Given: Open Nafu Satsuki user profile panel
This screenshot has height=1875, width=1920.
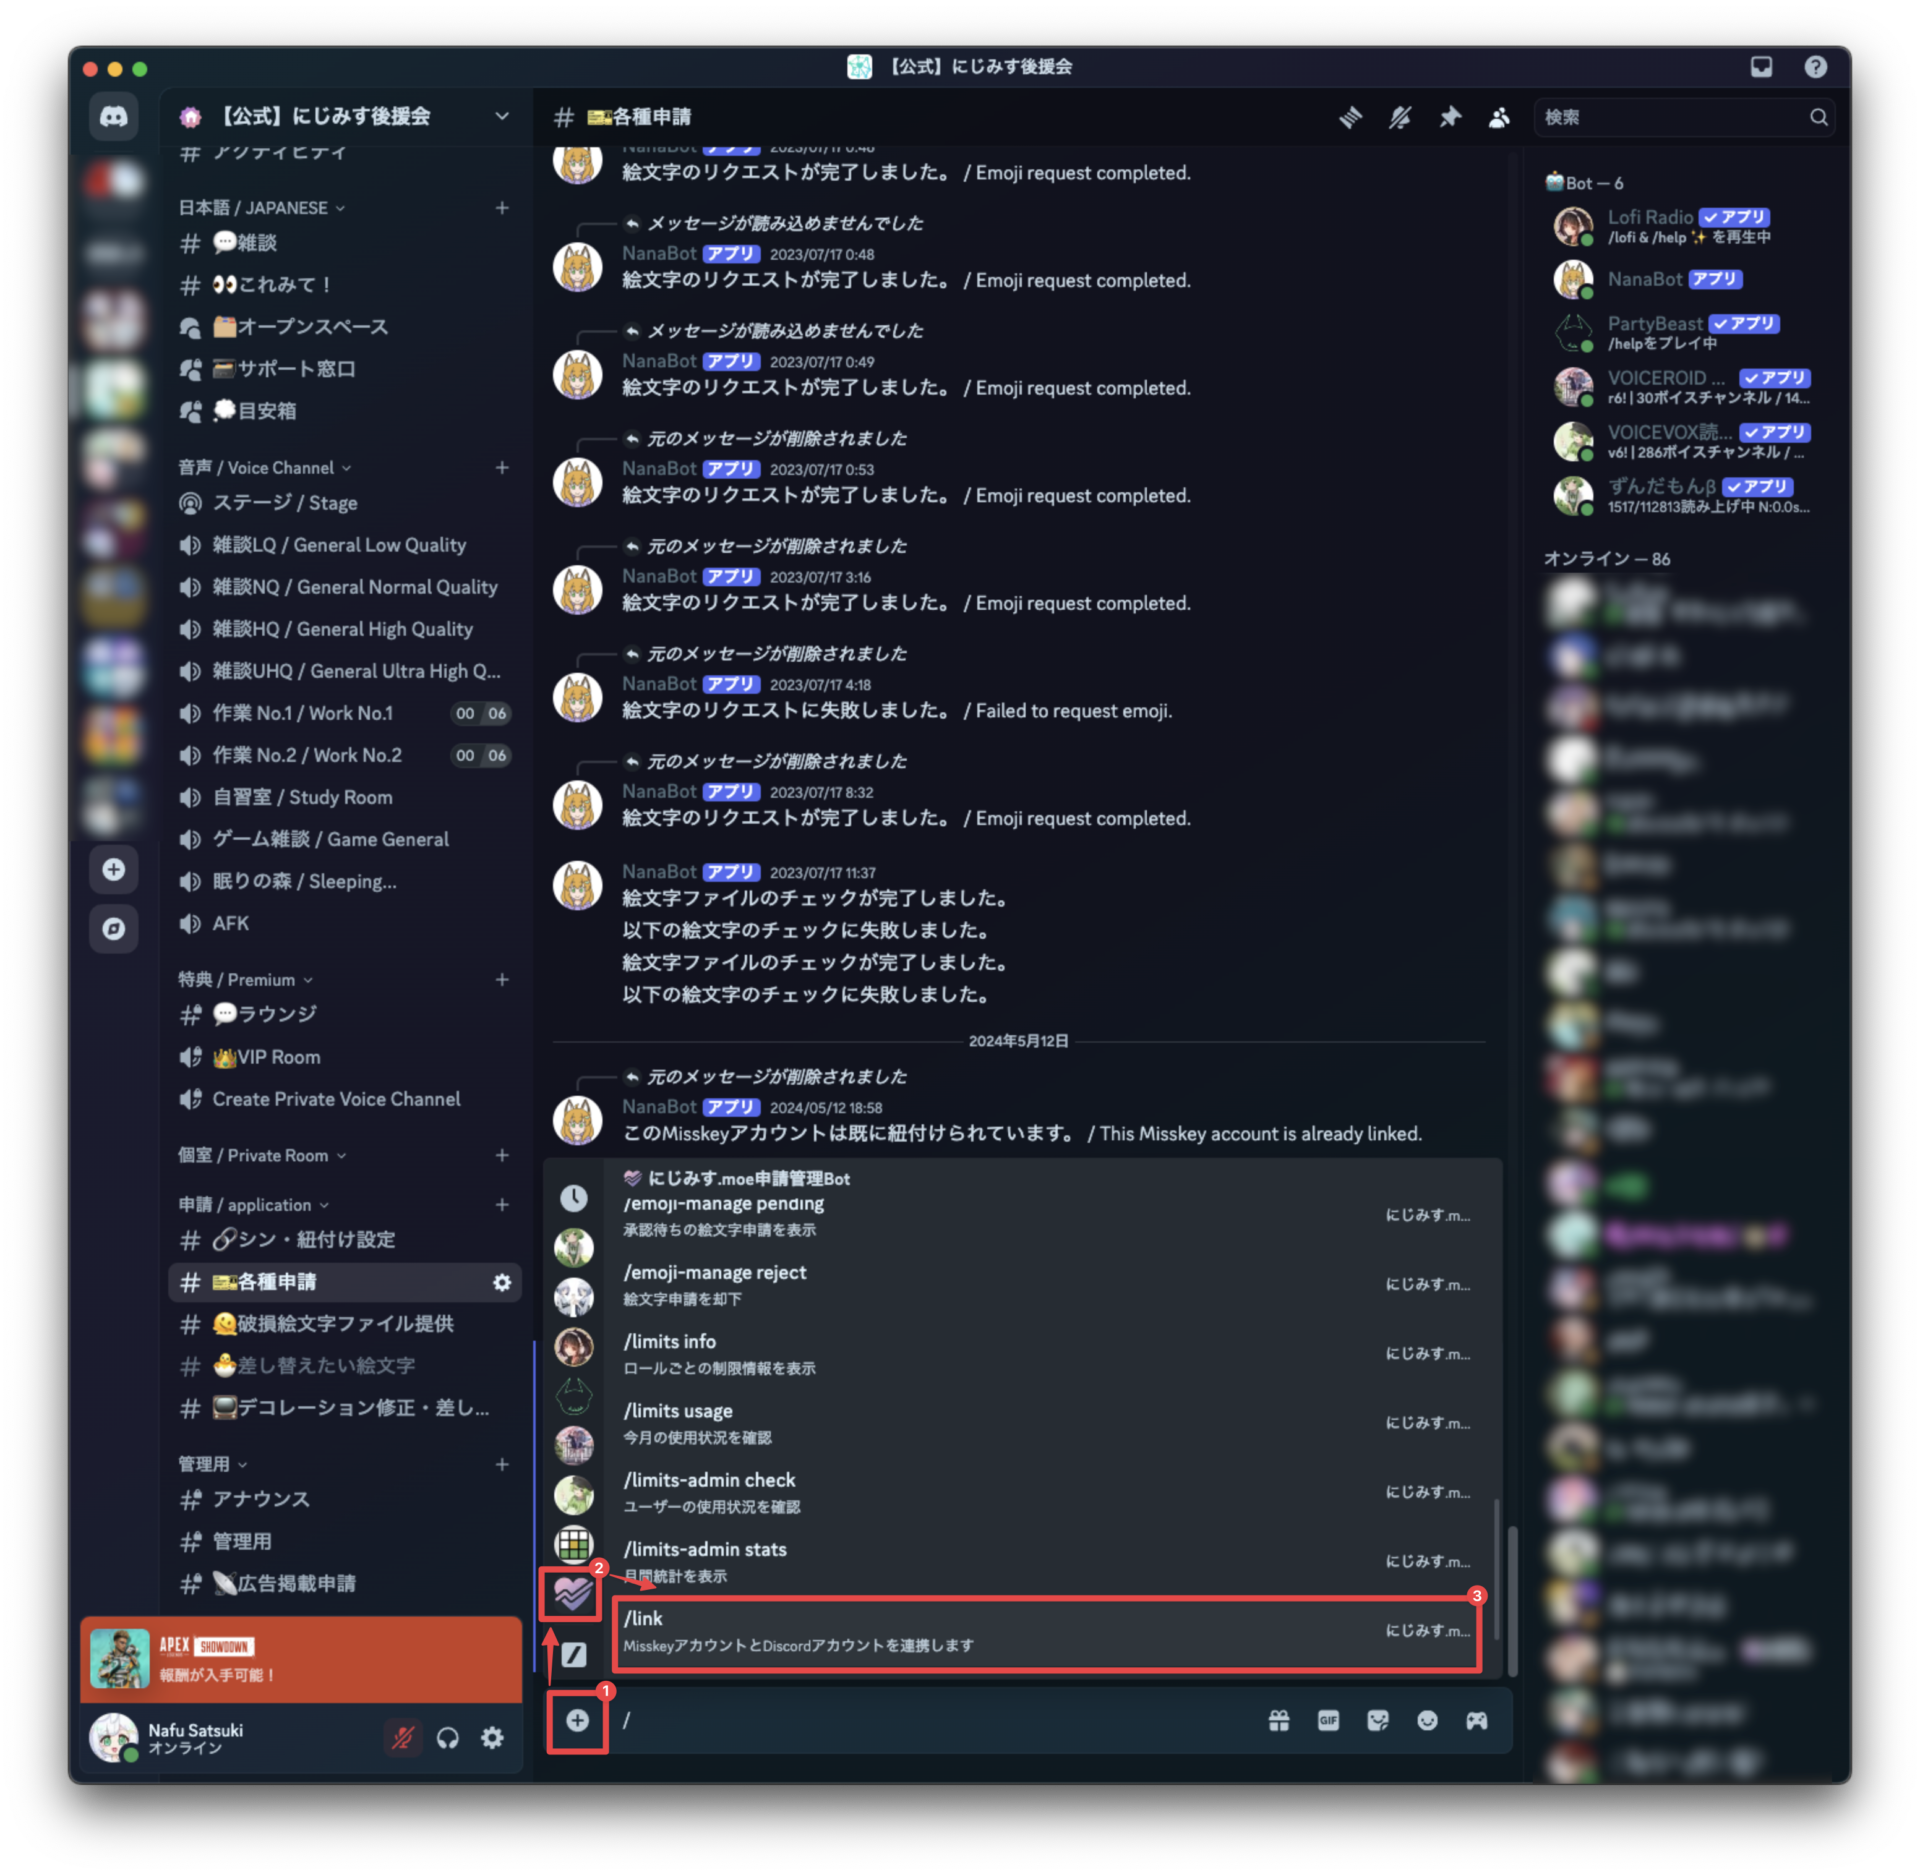Looking at the screenshot, I should tap(231, 1738).
